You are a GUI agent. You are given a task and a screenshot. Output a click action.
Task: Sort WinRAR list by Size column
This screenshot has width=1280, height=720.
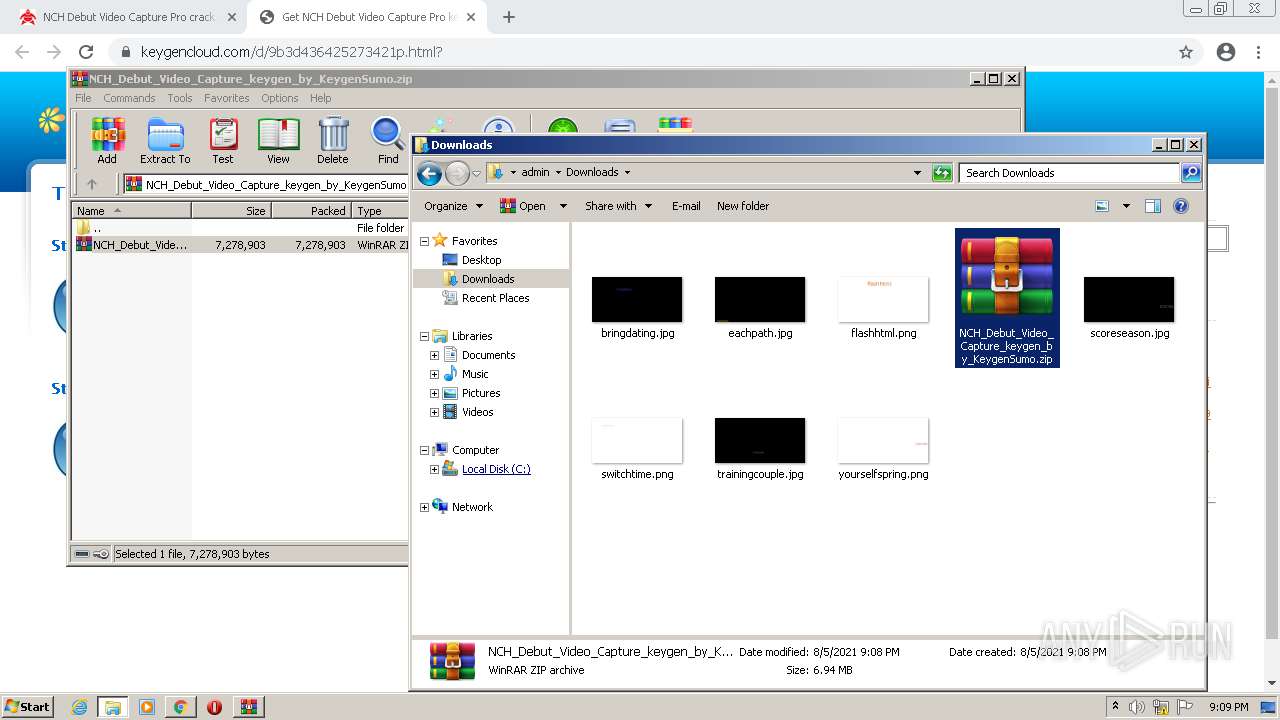[x=231, y=211]
